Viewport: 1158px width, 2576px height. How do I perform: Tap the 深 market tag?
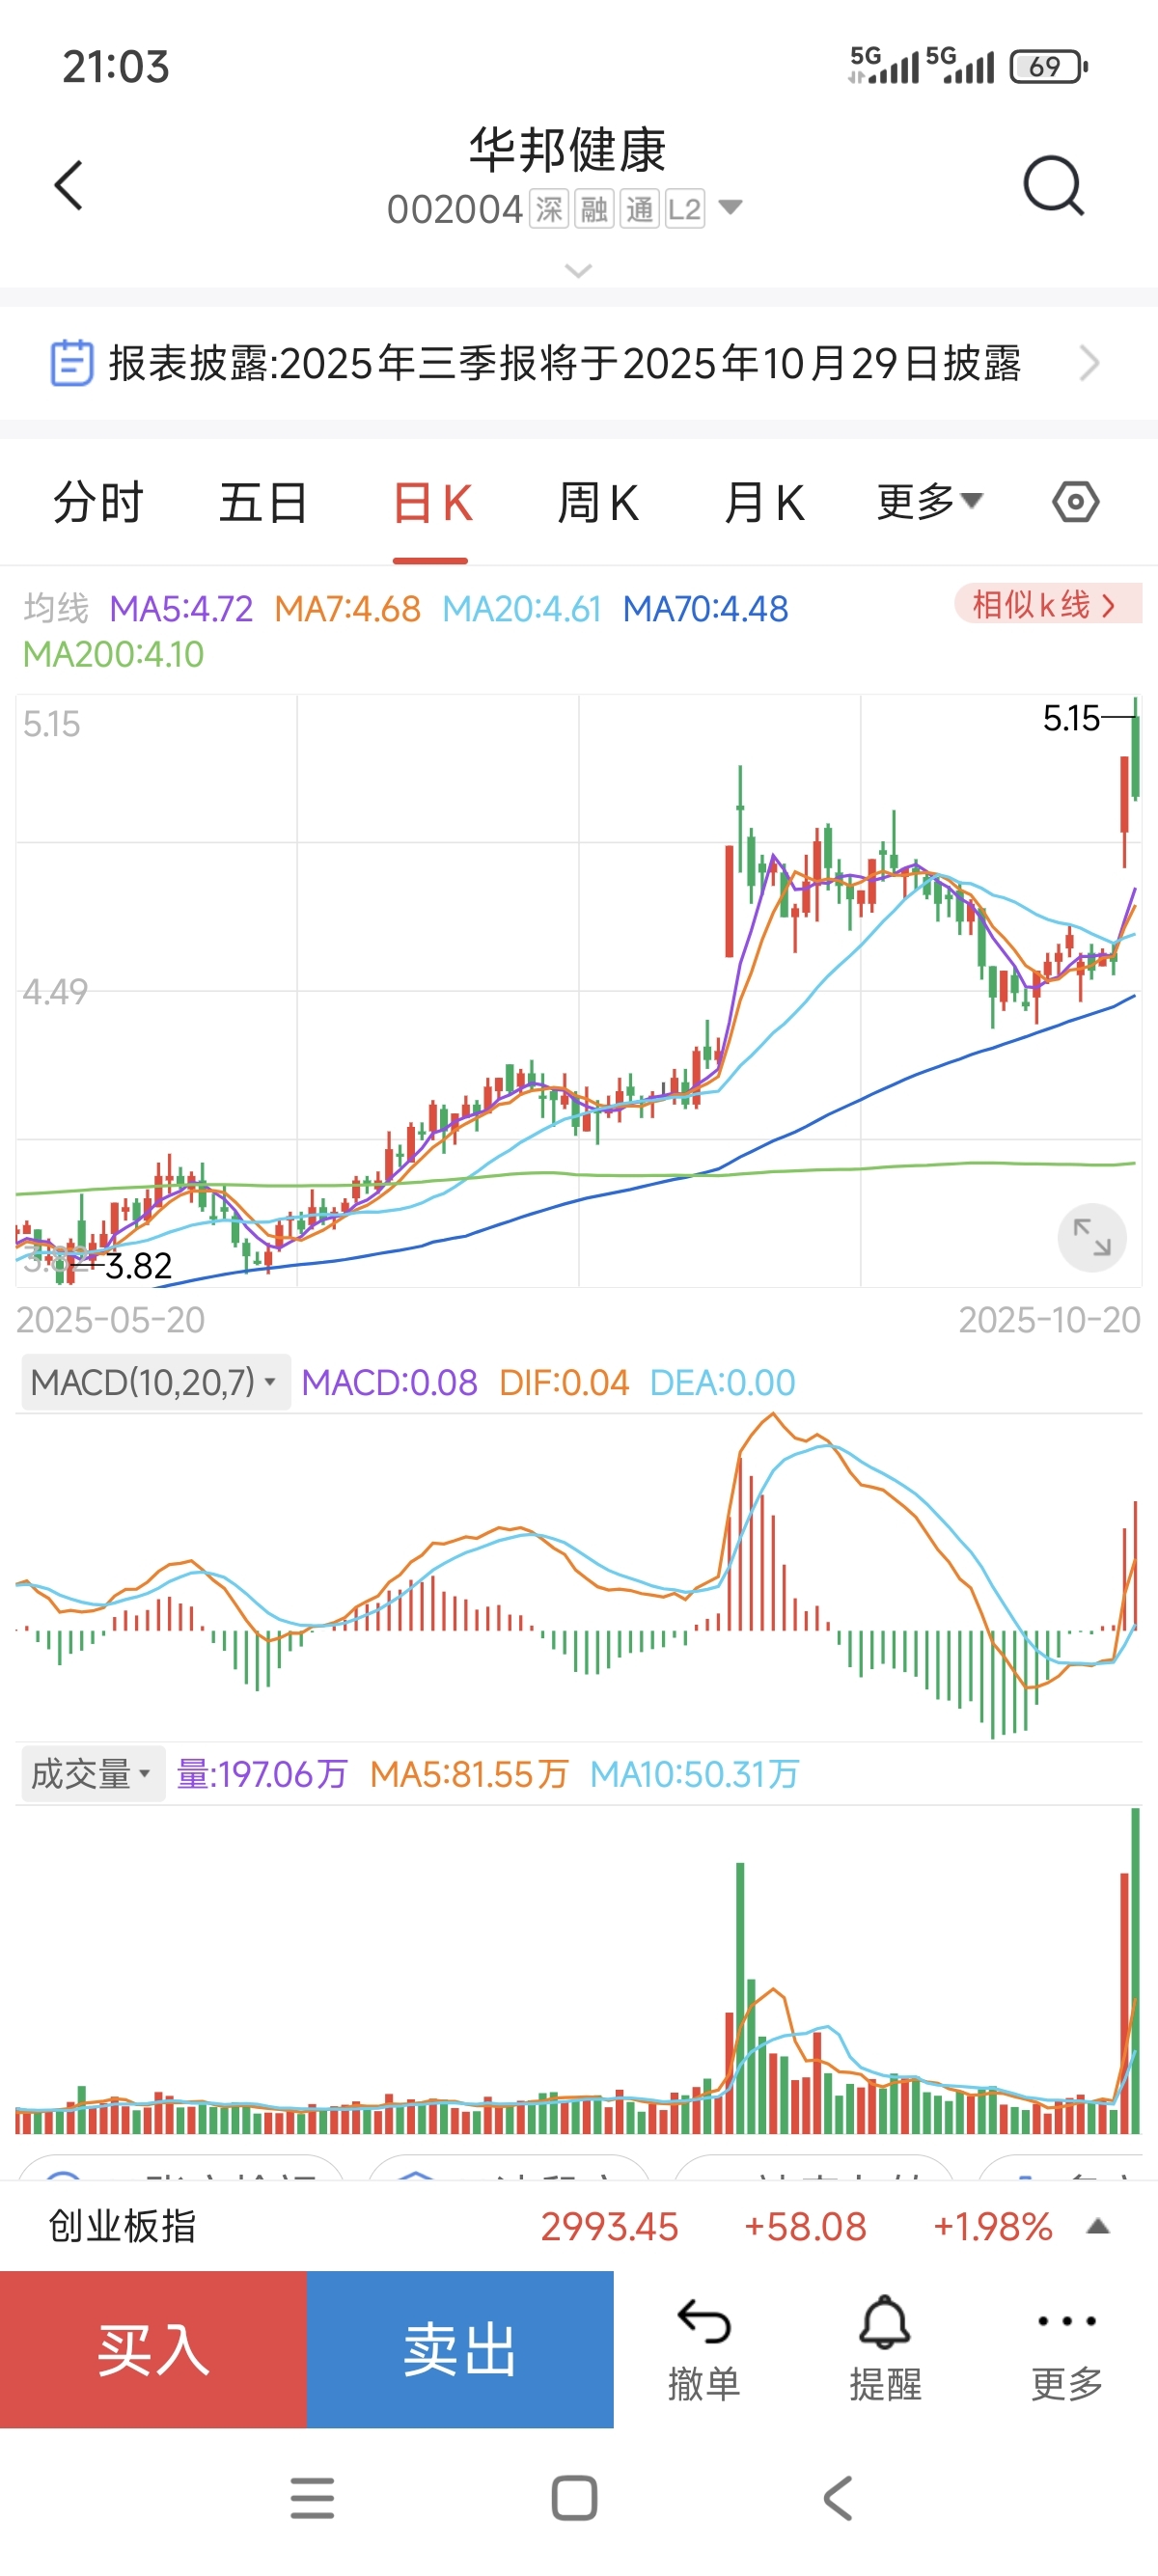(549, 209)
